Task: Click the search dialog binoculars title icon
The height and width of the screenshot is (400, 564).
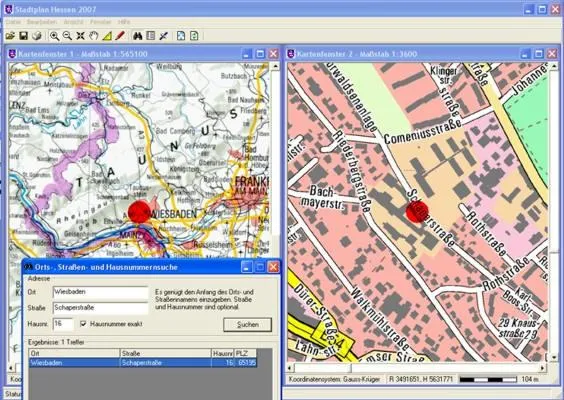Action: coord(28,267)
